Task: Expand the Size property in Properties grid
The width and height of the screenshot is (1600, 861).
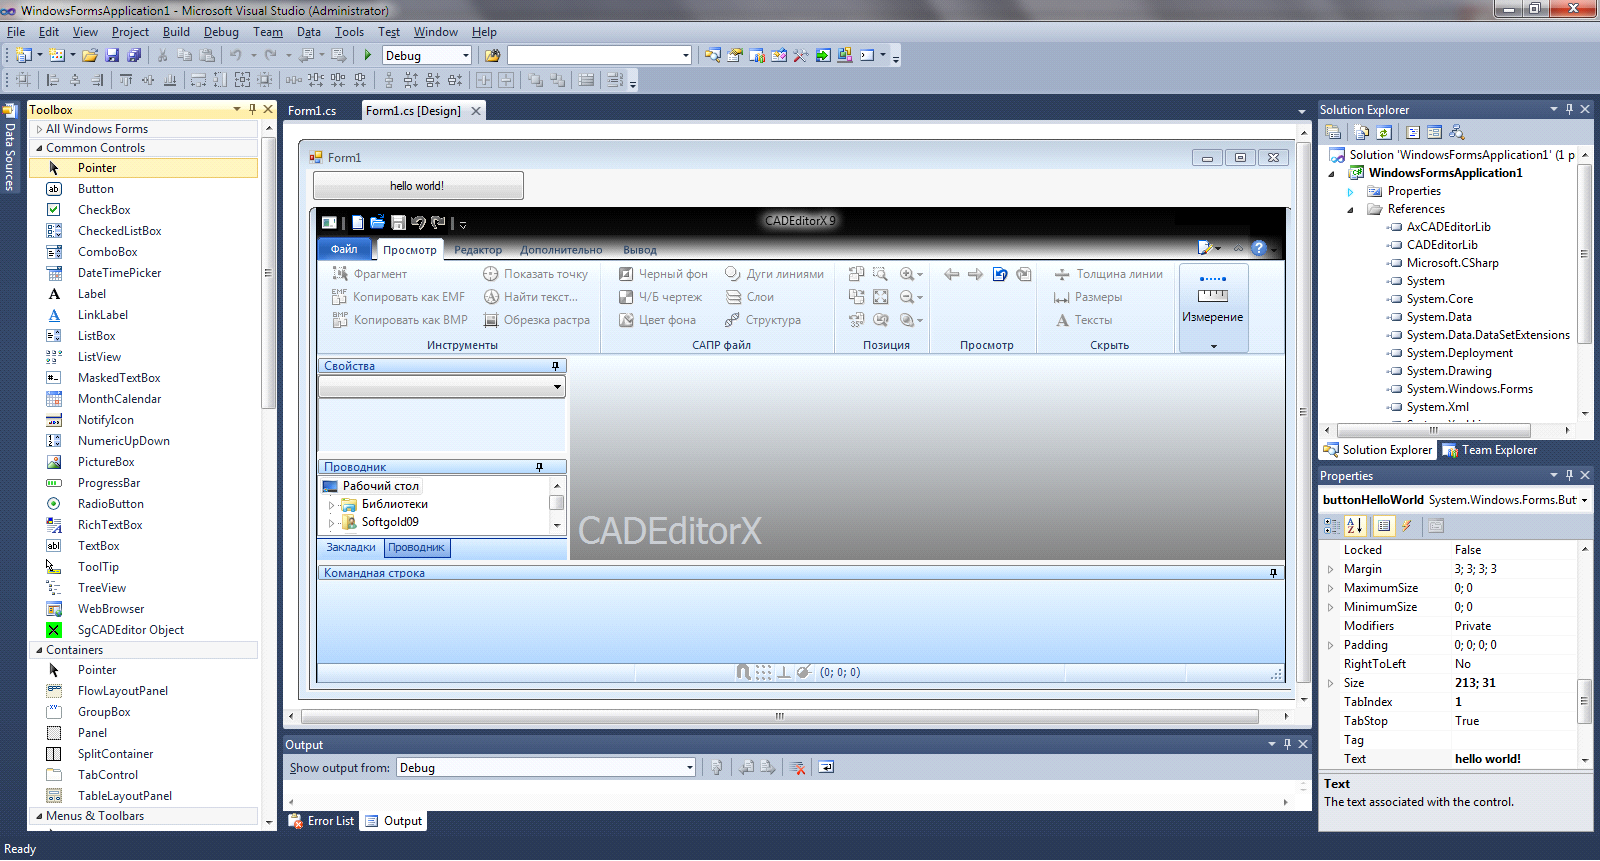Action: pos(1330,683)
